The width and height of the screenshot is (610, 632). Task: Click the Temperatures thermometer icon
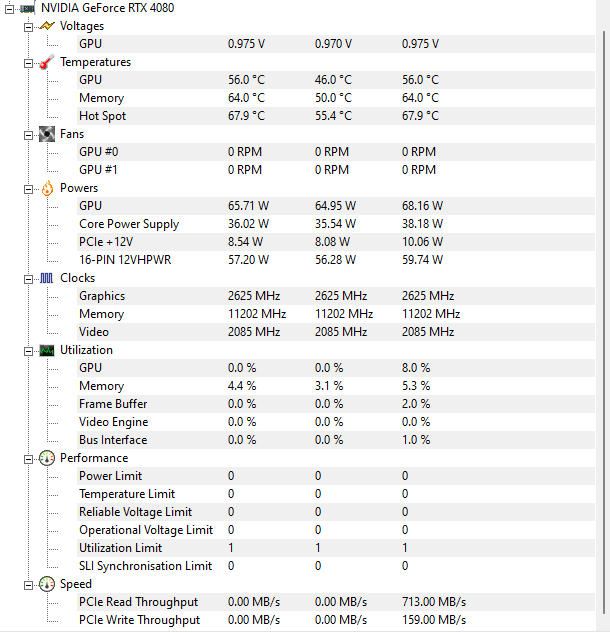click(46, 62)
